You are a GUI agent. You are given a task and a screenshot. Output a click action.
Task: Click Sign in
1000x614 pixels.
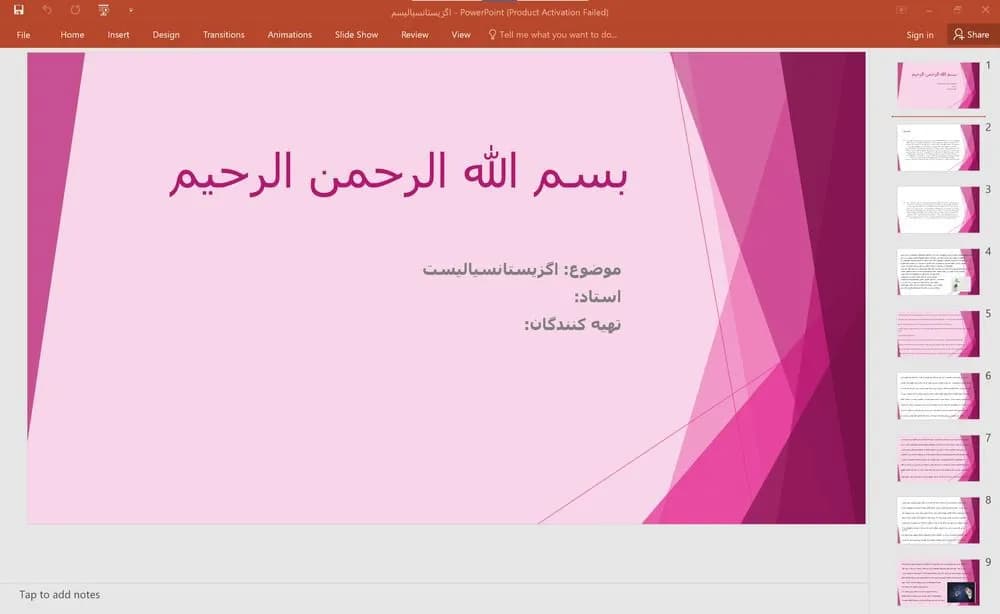click(x=920, y=35)
